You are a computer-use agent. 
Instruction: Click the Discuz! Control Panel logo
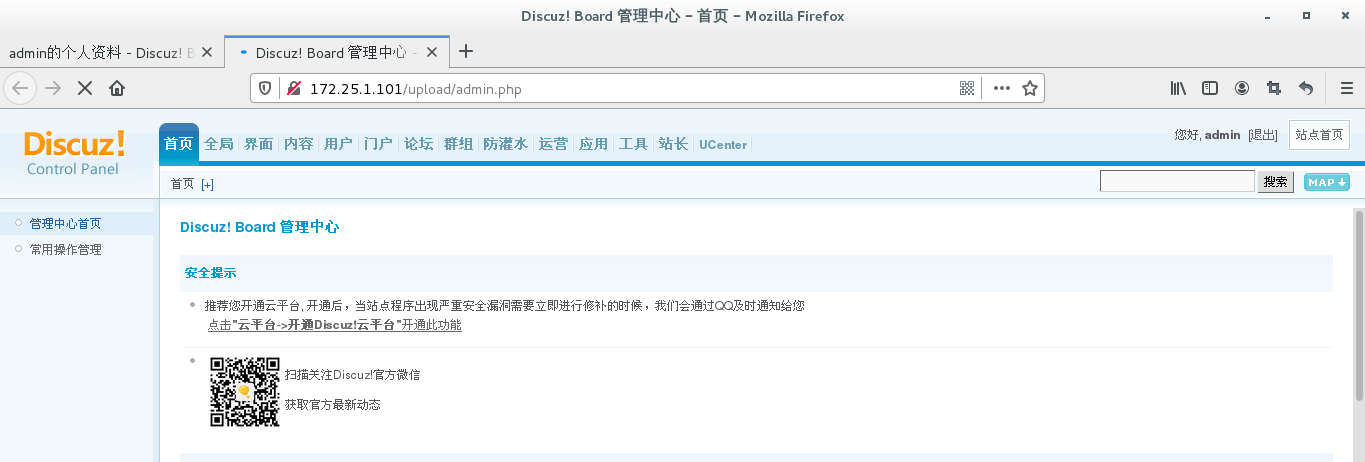(74, 152)
